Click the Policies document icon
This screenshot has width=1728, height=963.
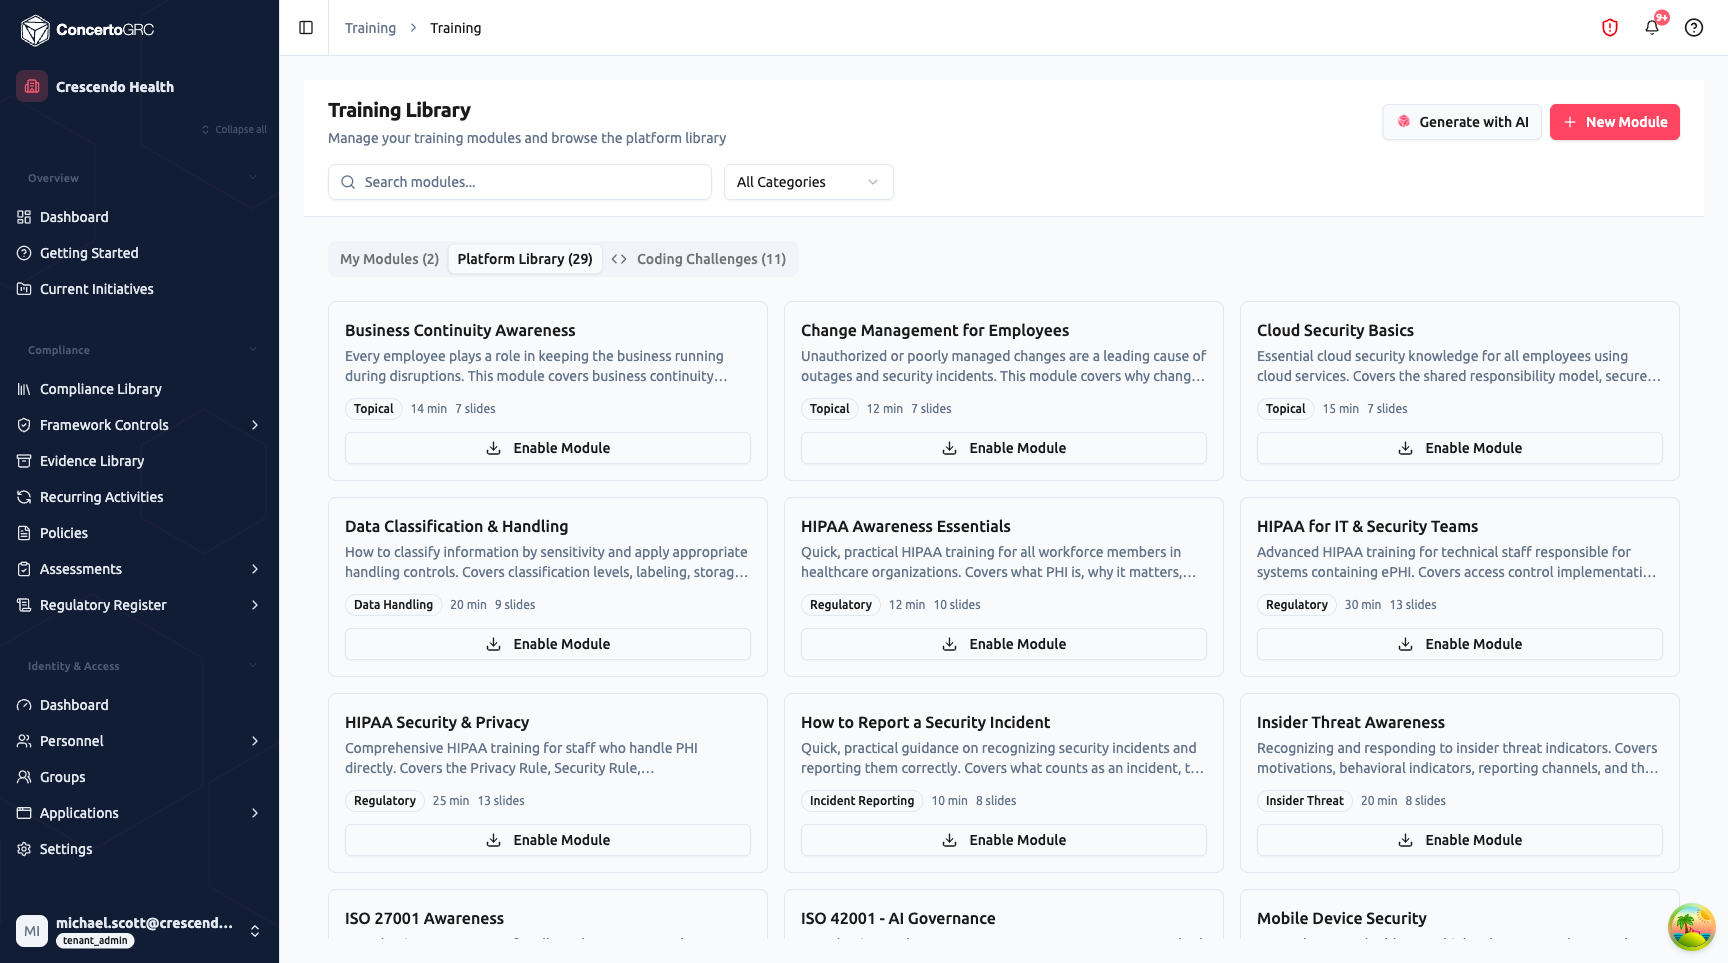[24, 533]
